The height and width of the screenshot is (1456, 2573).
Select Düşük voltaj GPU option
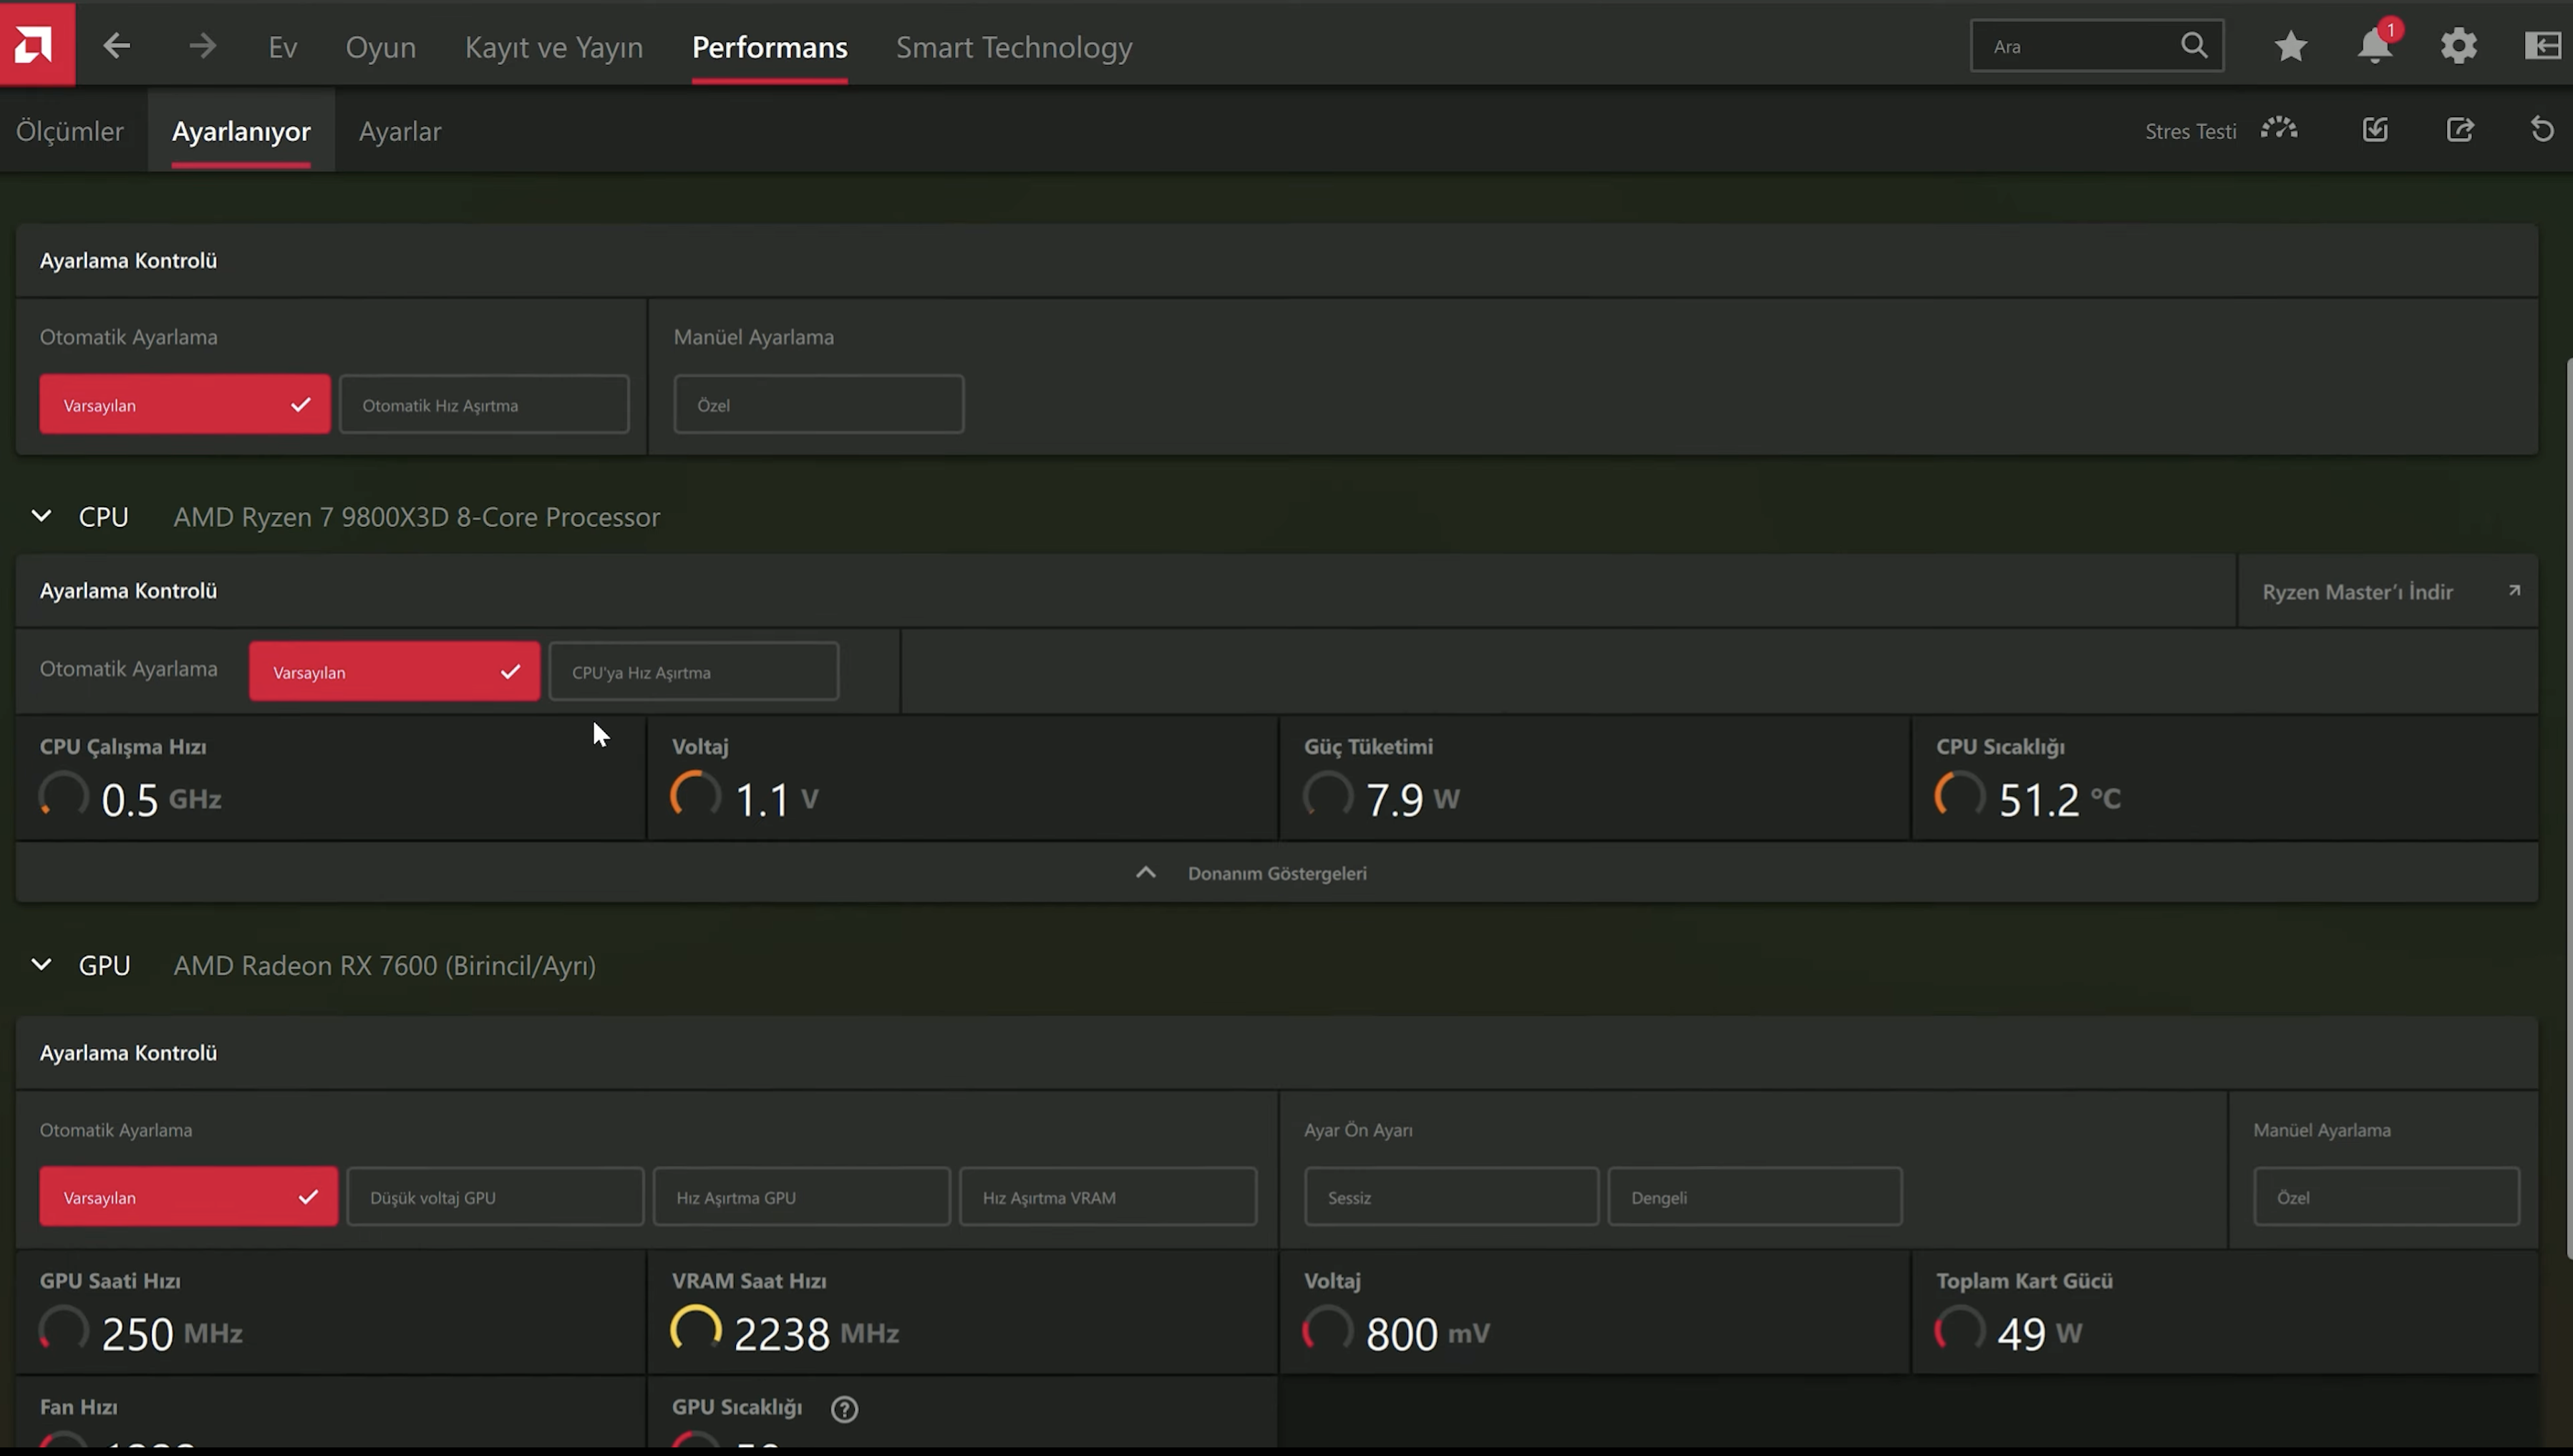[x=495, y=1196]
